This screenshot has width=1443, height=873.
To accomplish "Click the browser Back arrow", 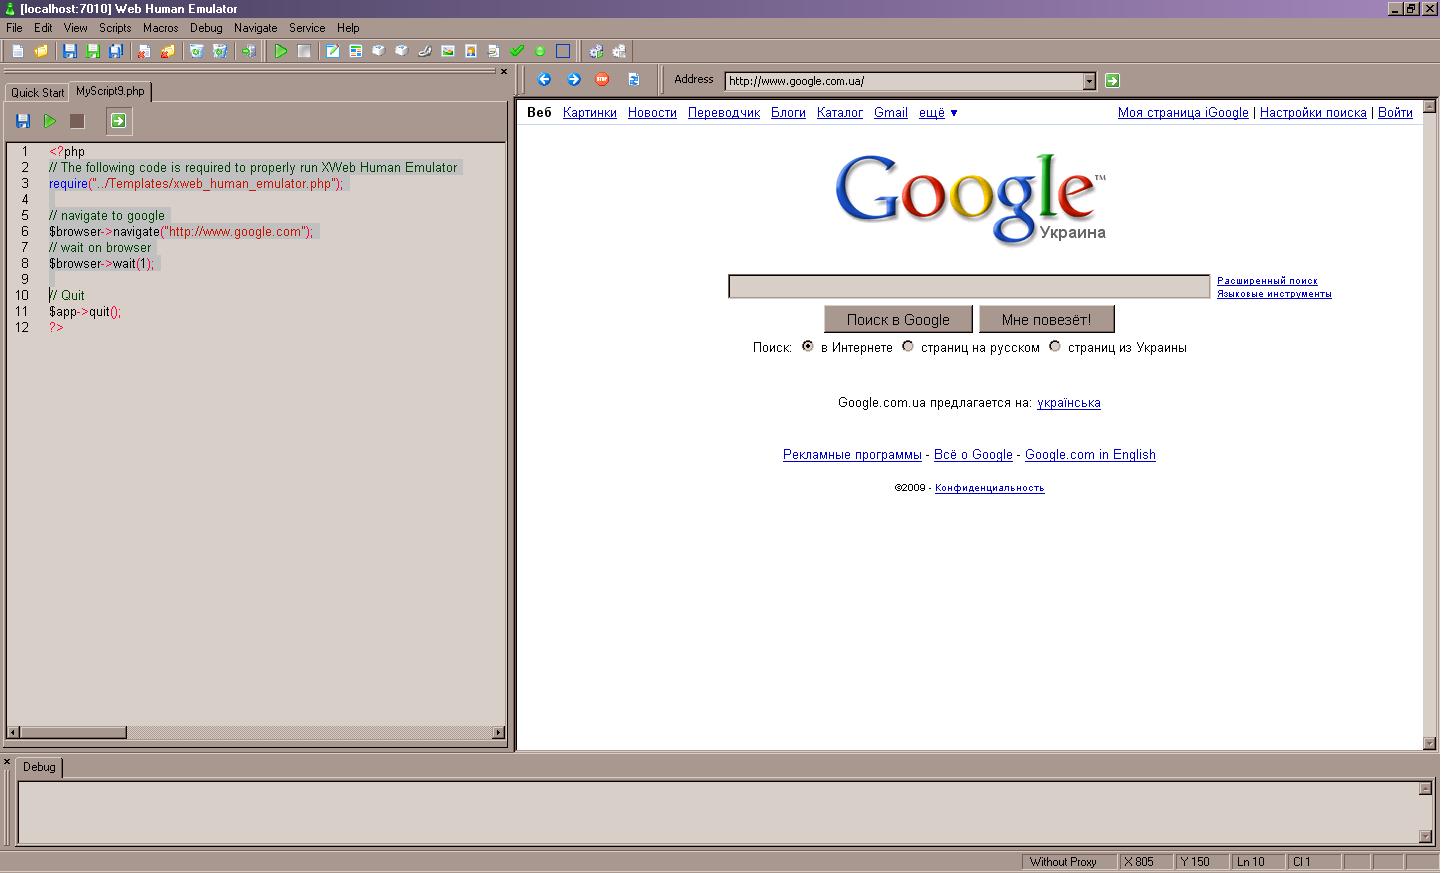I will [x=544, y=80].
